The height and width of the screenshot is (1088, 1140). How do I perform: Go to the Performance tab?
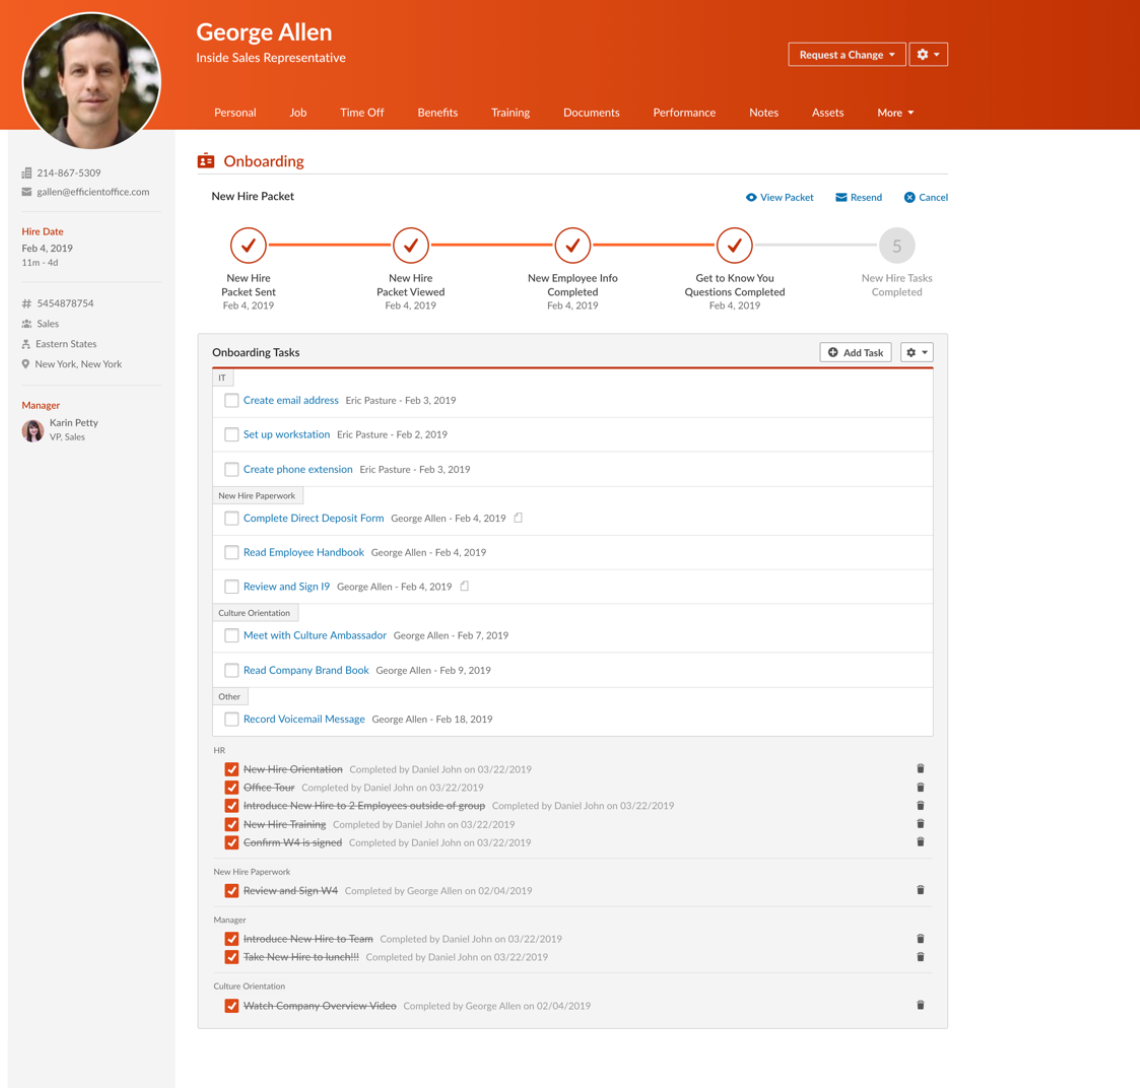(x=684, y=113)
